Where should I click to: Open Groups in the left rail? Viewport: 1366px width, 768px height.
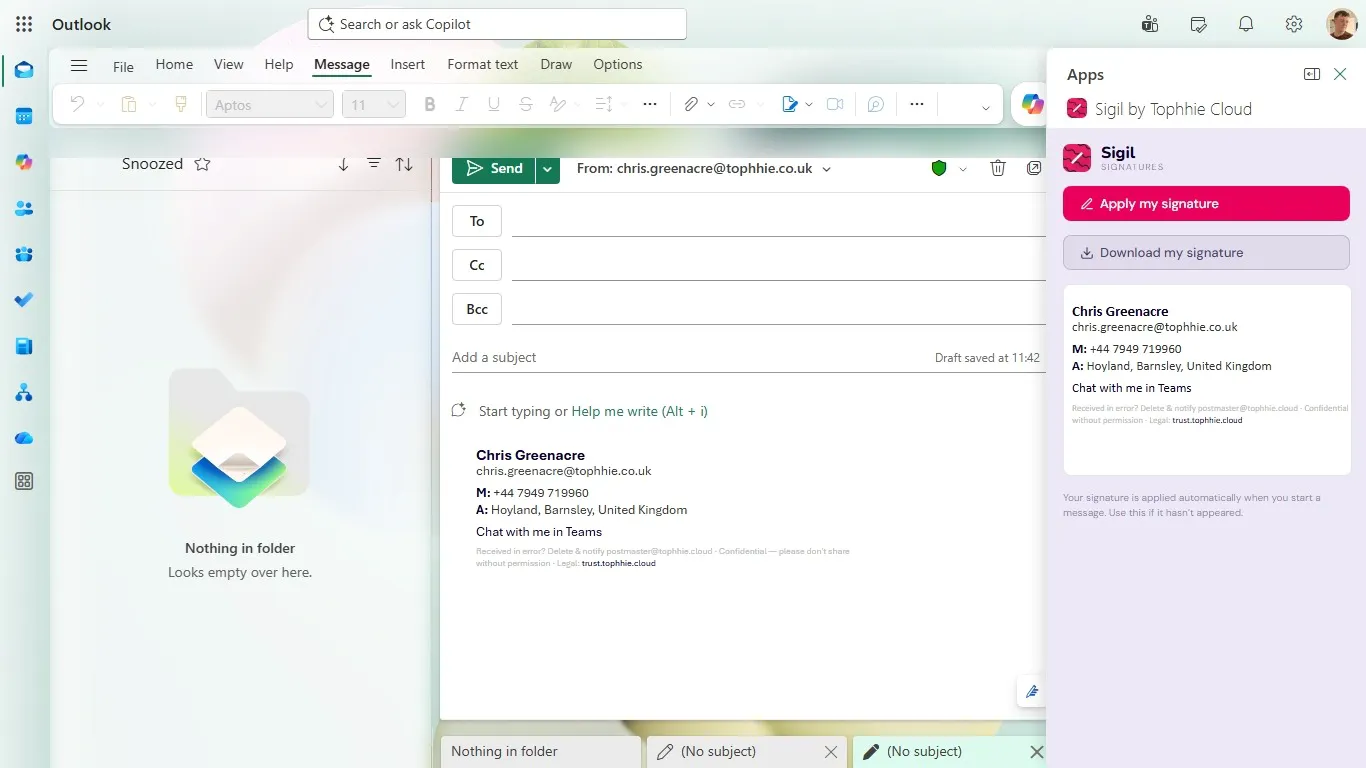point(24,254)
